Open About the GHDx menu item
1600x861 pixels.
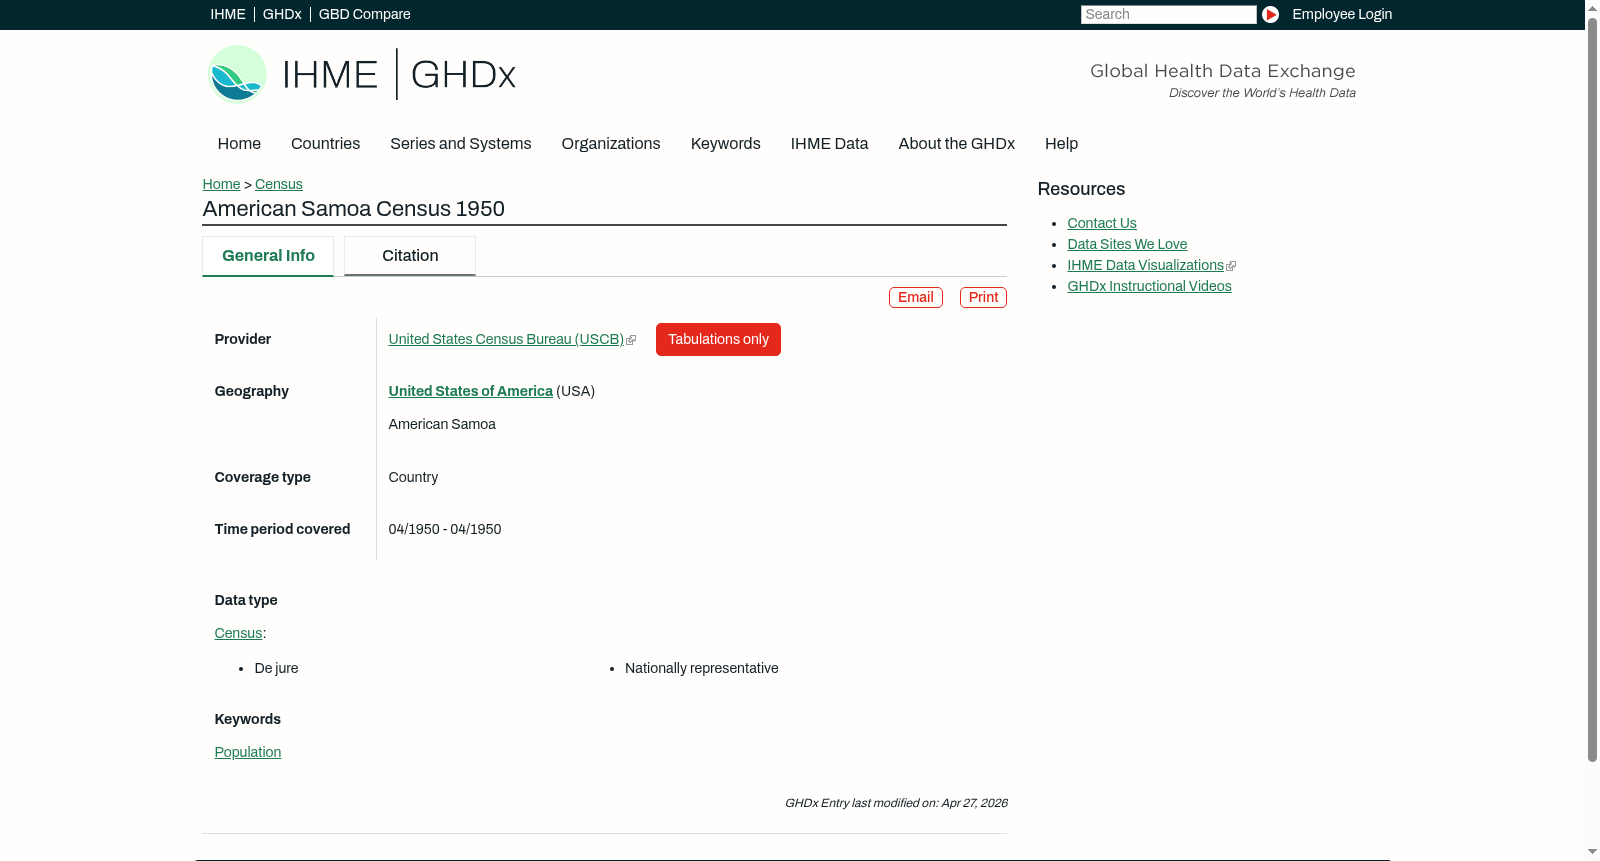point(956,144)
